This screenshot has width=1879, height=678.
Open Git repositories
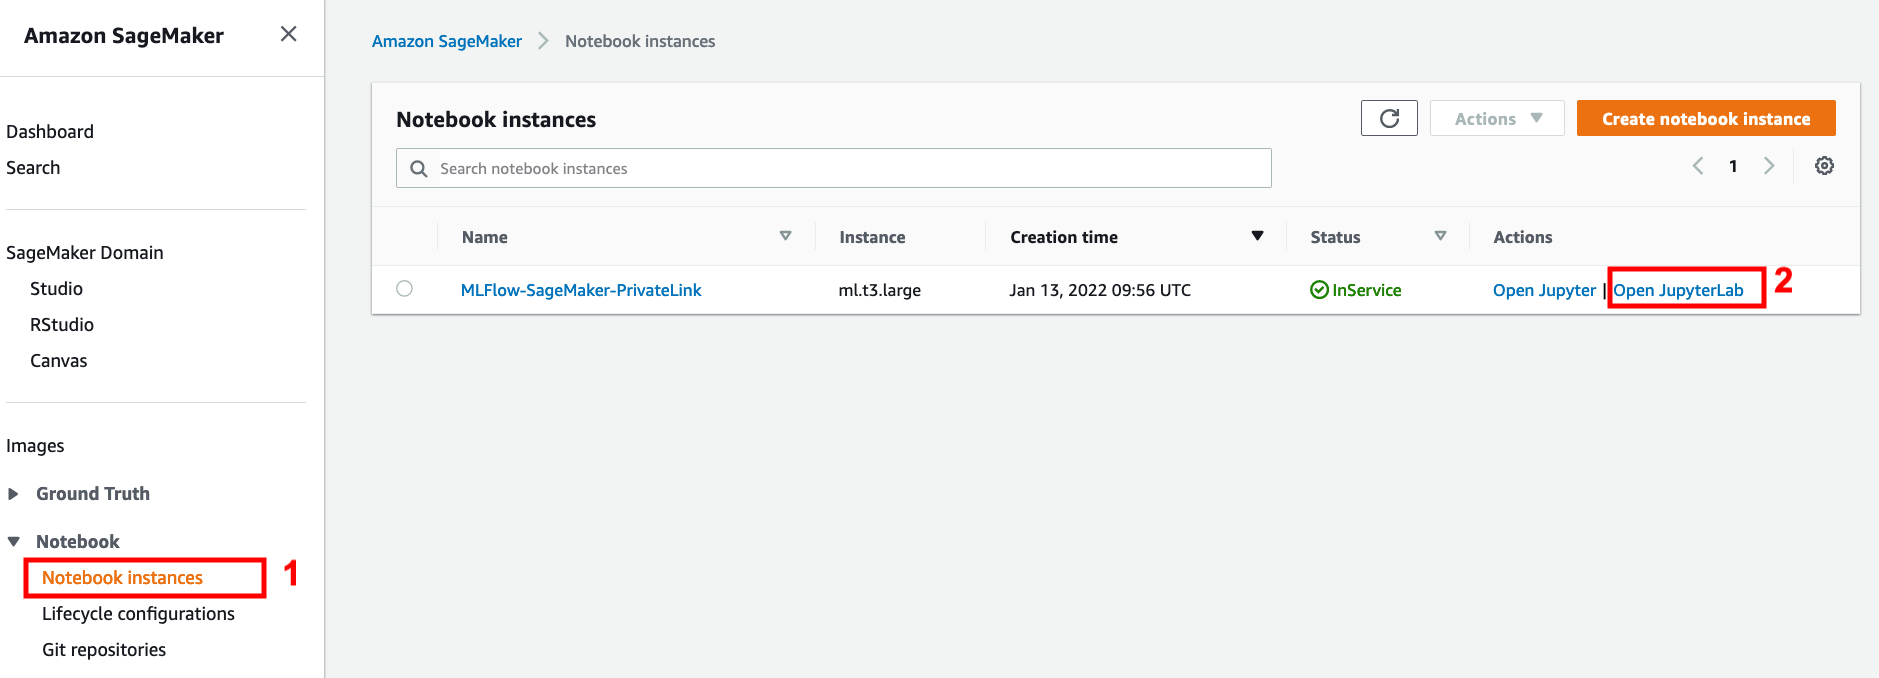[104, 650]
